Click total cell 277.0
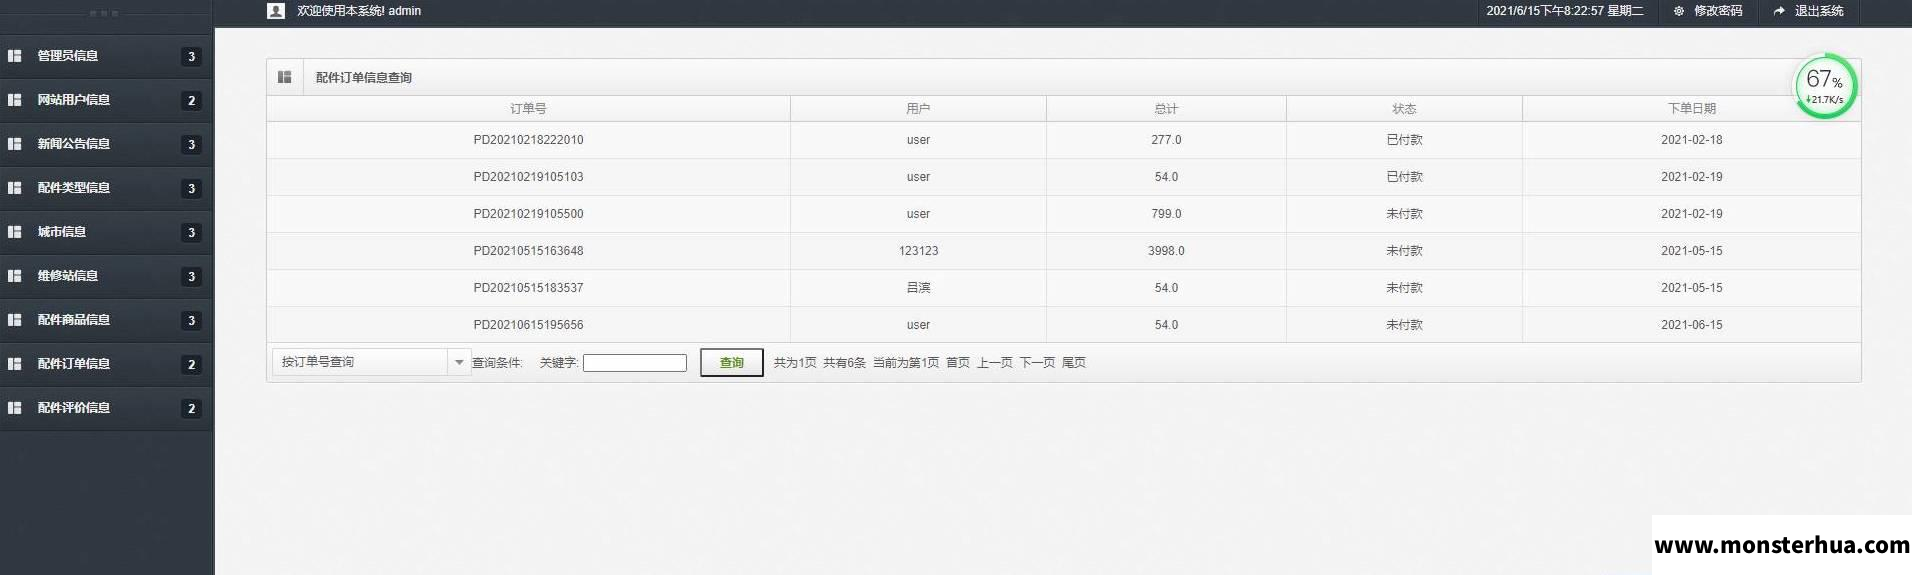Screen dimensions: 1912x575 pyautogui.click(x=1166, y=140)
